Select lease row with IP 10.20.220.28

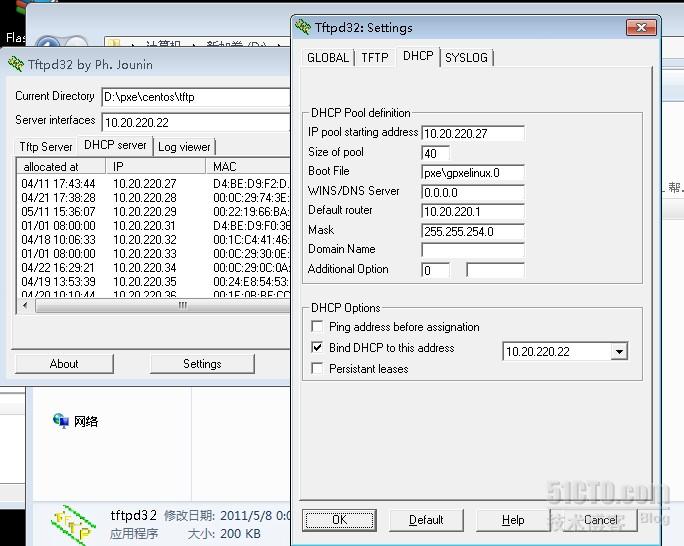coord(154,198)
